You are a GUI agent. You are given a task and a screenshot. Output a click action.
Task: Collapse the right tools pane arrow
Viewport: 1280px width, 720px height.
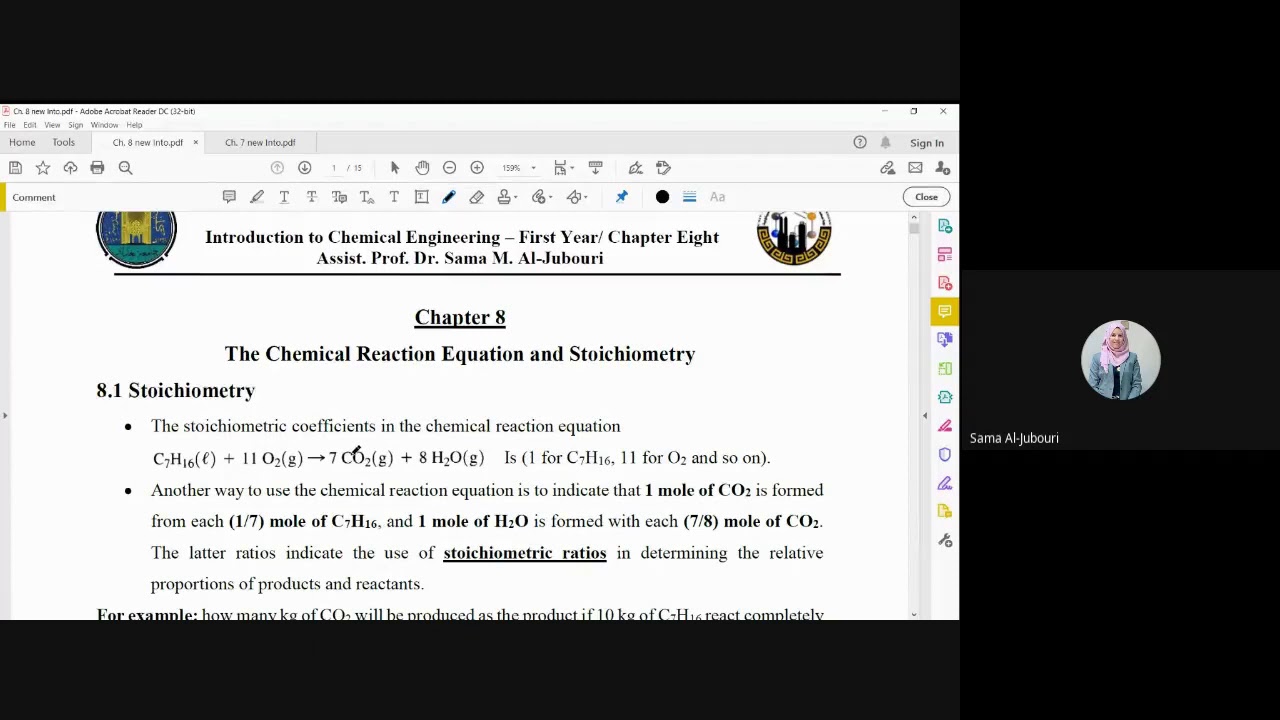click(925, 415)
